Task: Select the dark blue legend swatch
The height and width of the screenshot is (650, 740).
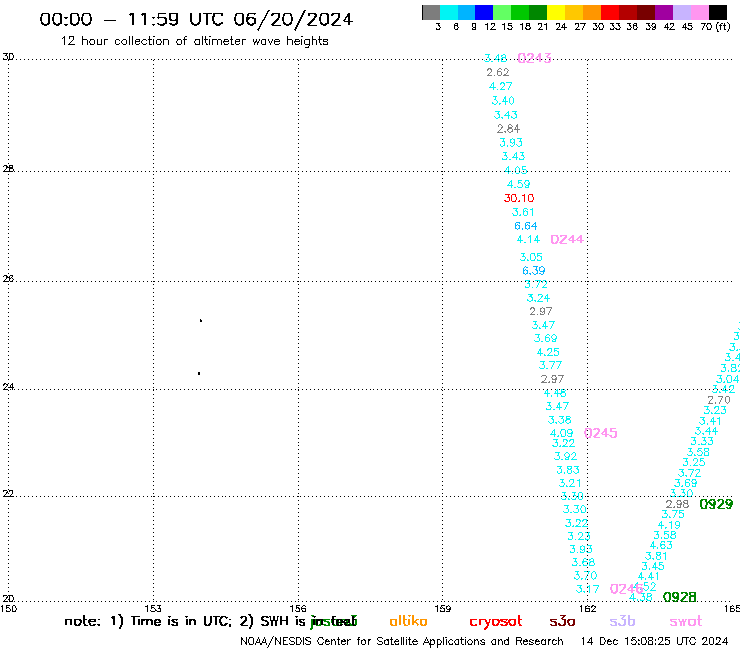Action: coord(484,12)
